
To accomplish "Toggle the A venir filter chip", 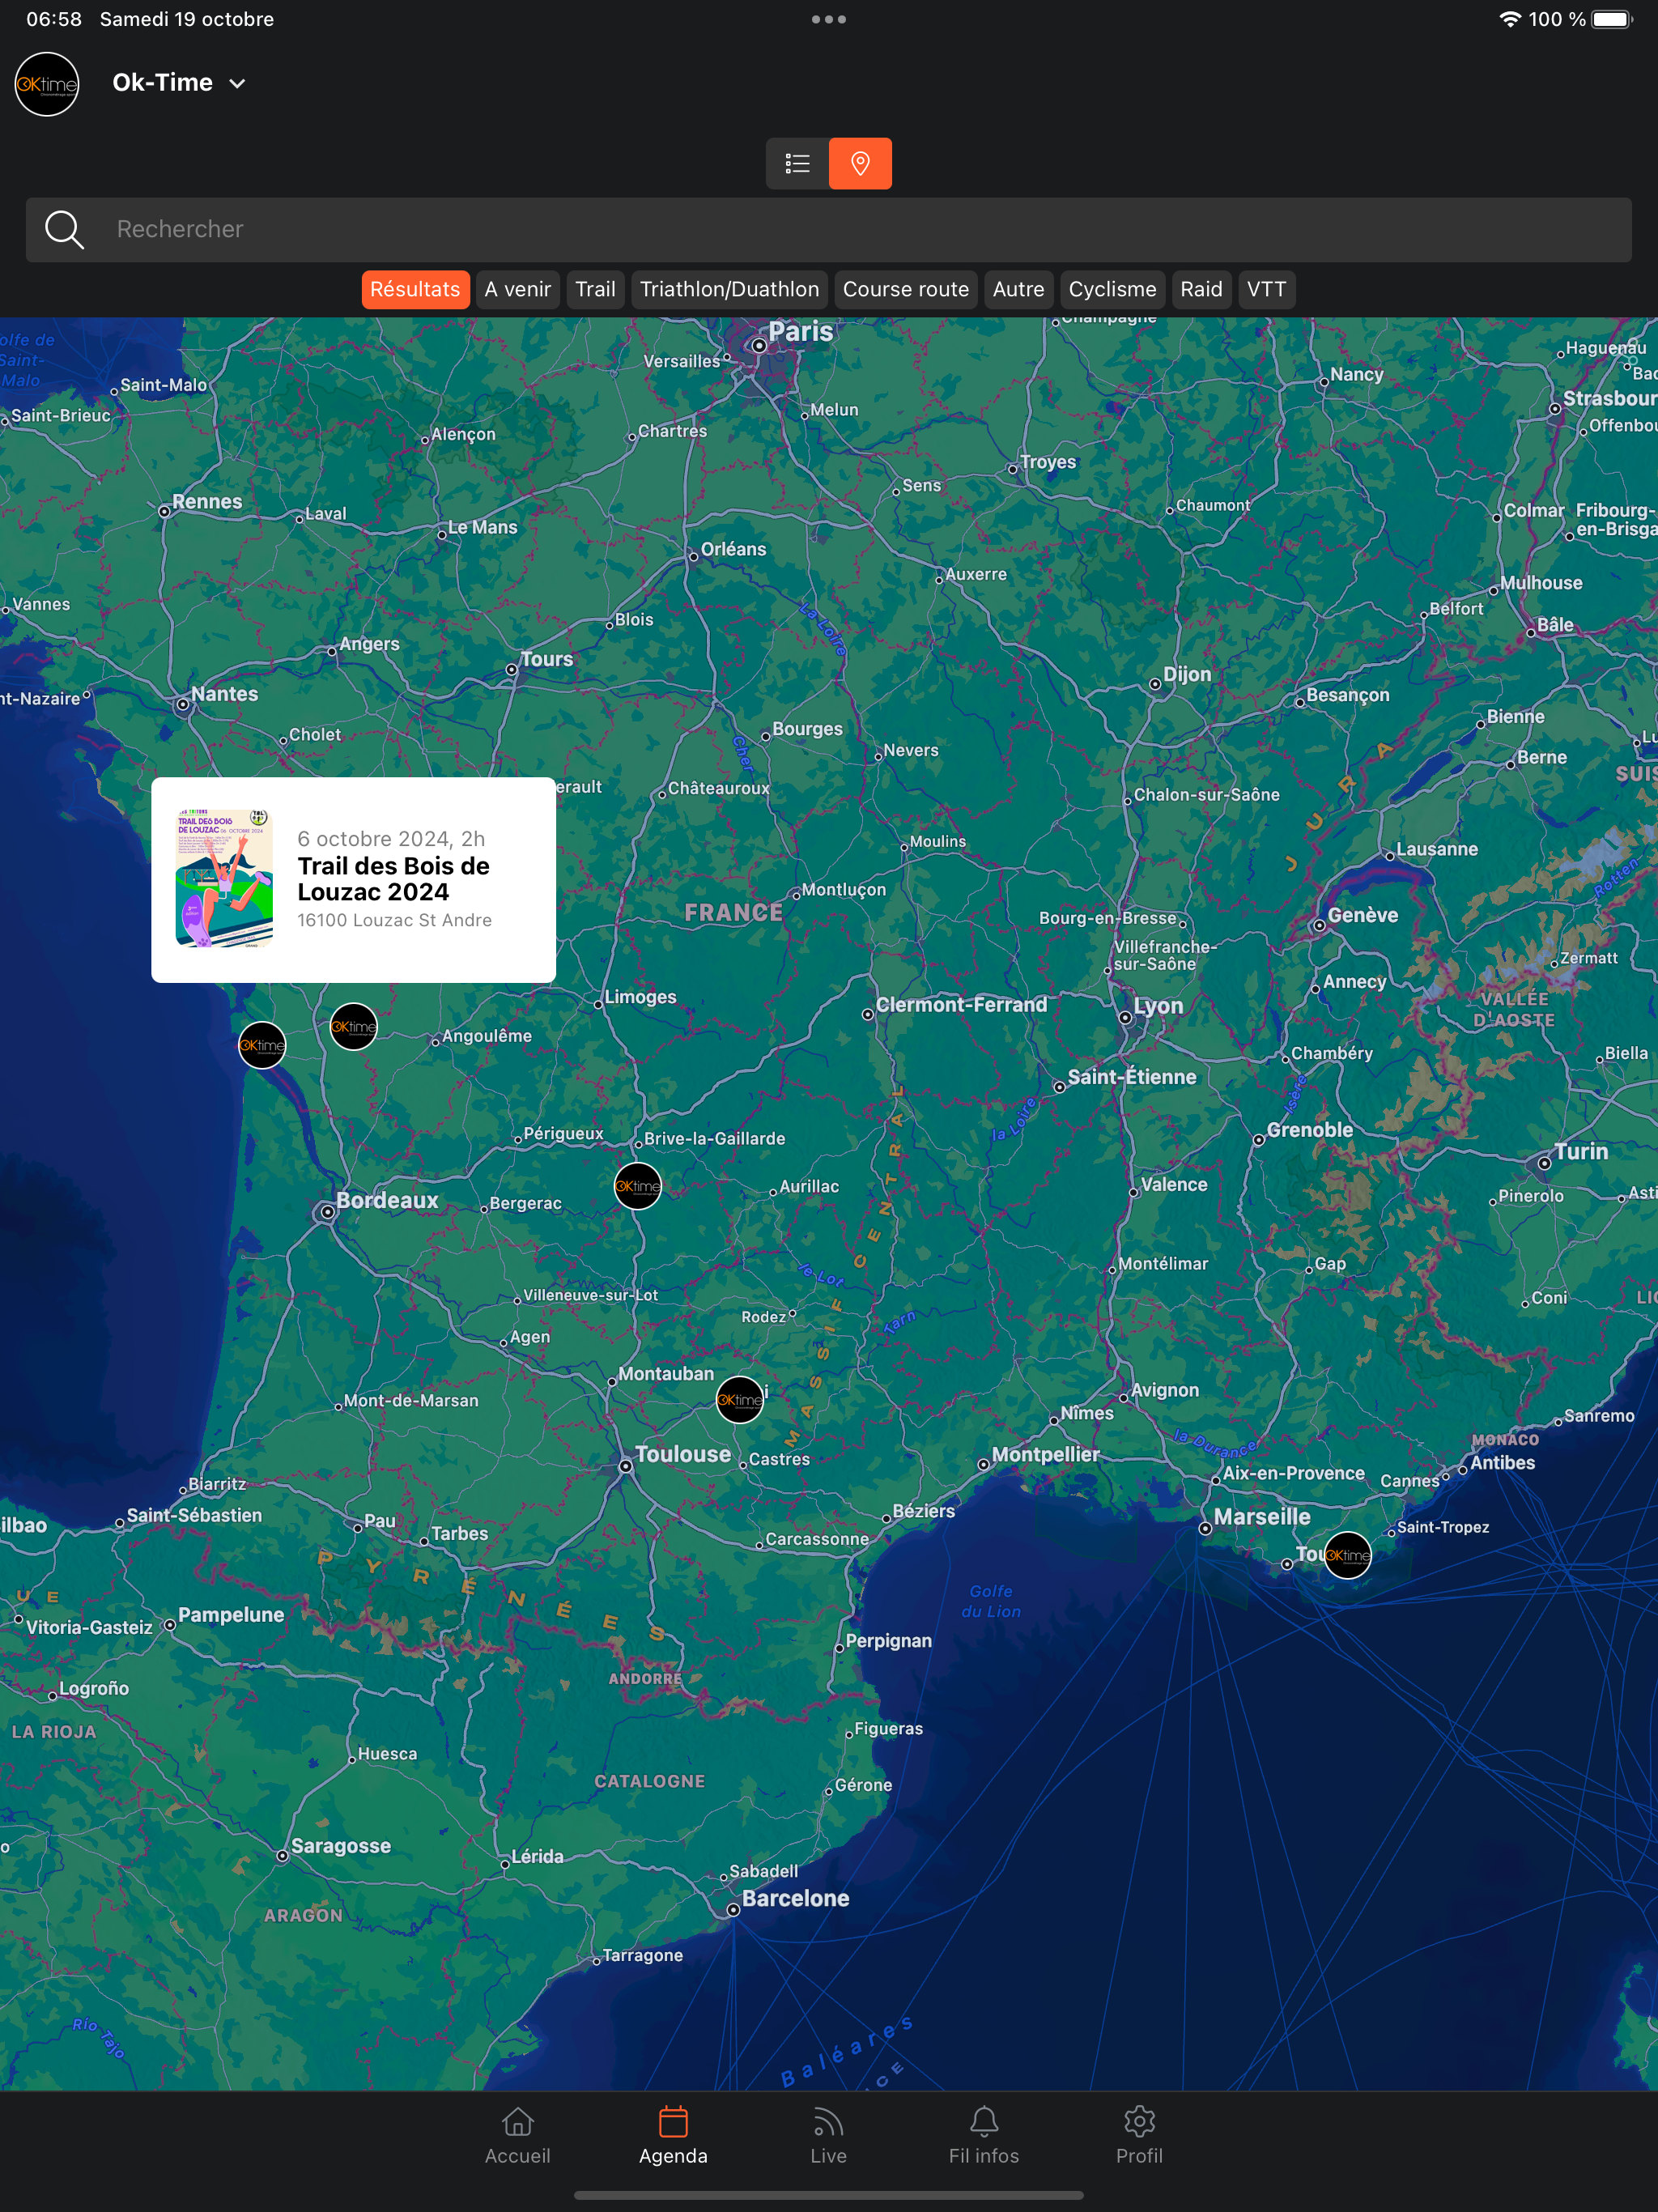I will click(x=518, y=290).
